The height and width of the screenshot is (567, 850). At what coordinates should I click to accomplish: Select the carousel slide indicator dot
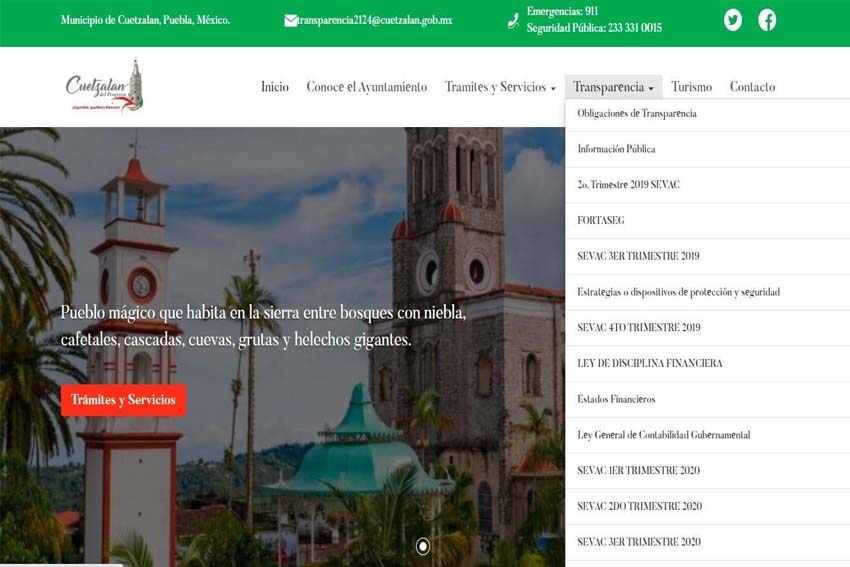pos(423,546)
